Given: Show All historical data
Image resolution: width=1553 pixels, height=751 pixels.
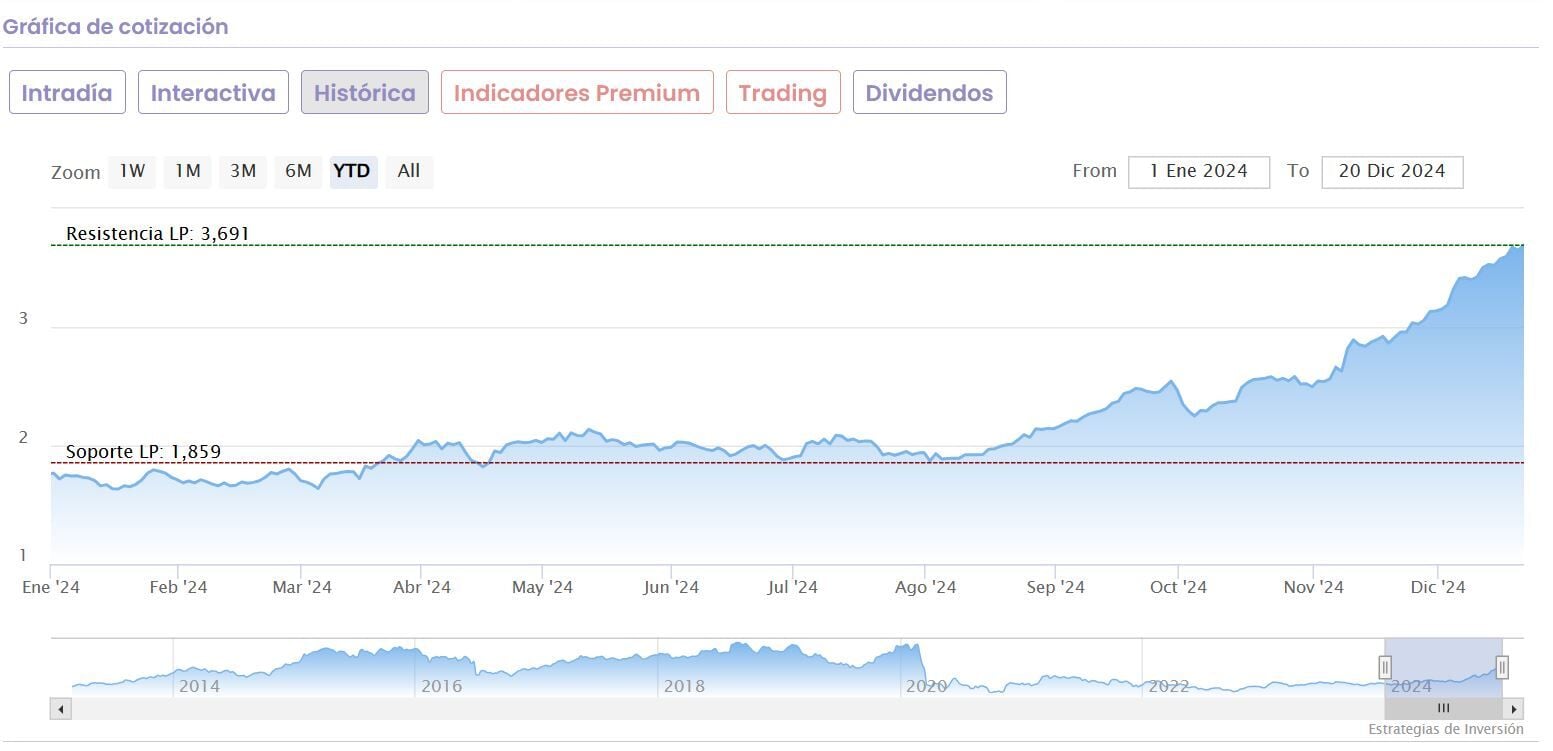Looking at the screenshot, I should point(409,171).
